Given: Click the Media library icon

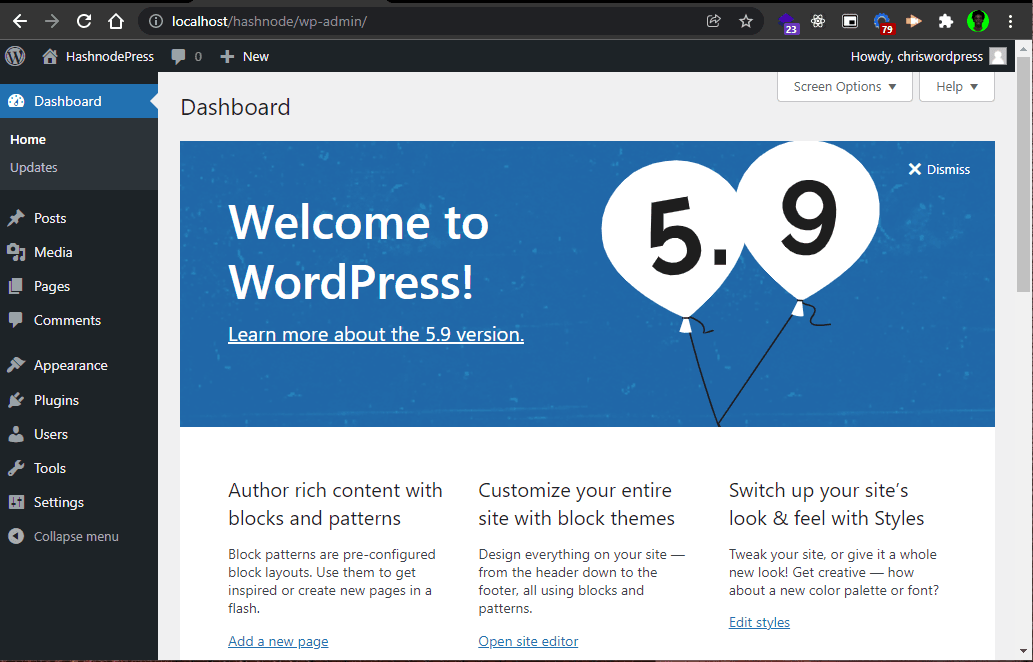Looking at the screenshot, I should click(16, 252).
